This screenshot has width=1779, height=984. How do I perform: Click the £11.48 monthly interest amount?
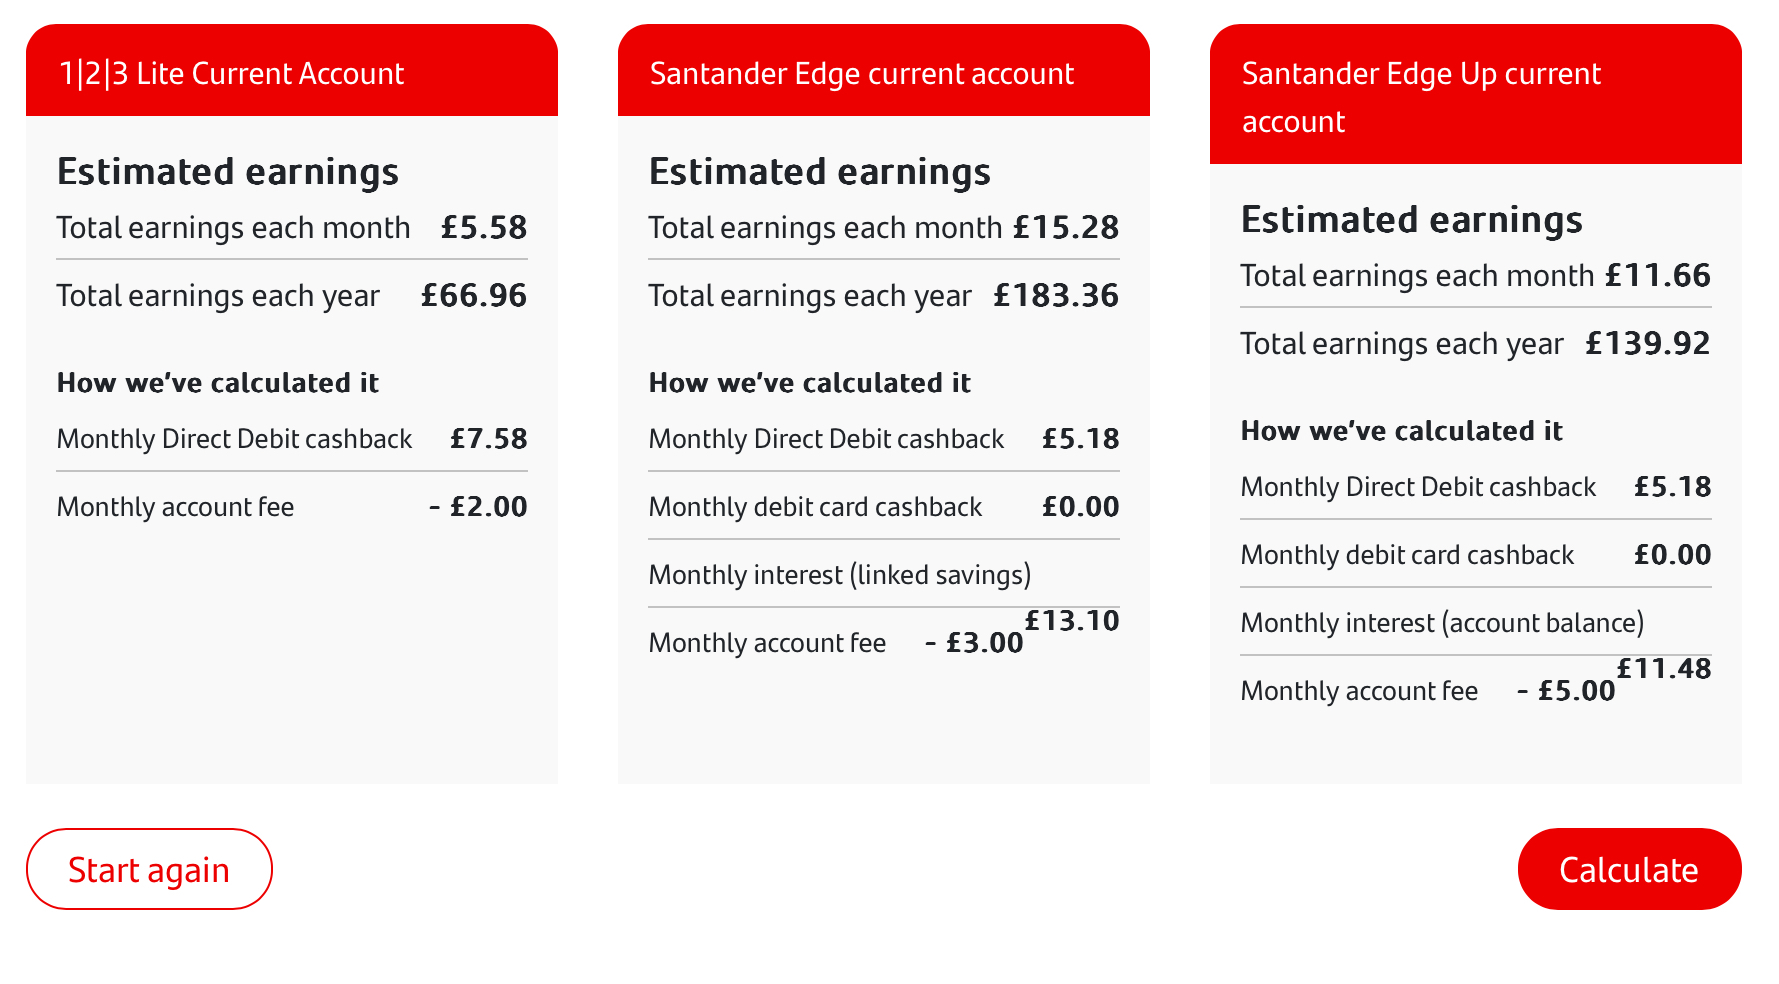(1664, 669)
